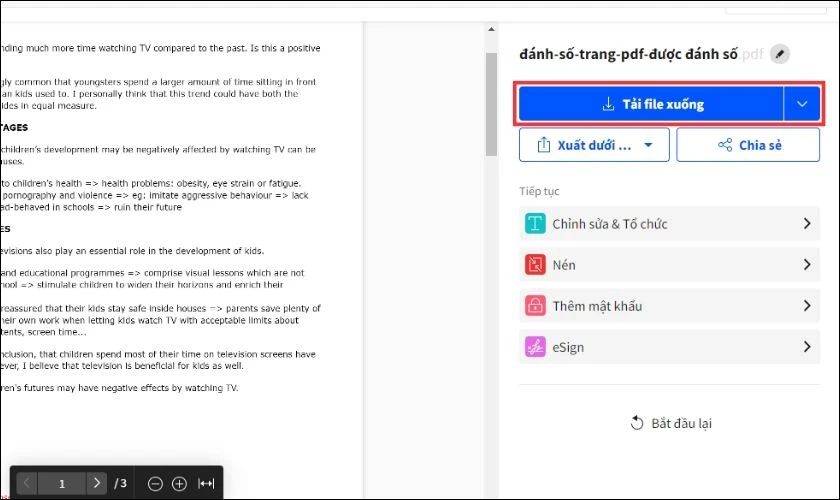Click the file name đánh-số-trang-pdf-được đánh số
The width and height of the screenshot is (840, 500).
[628, 54]
